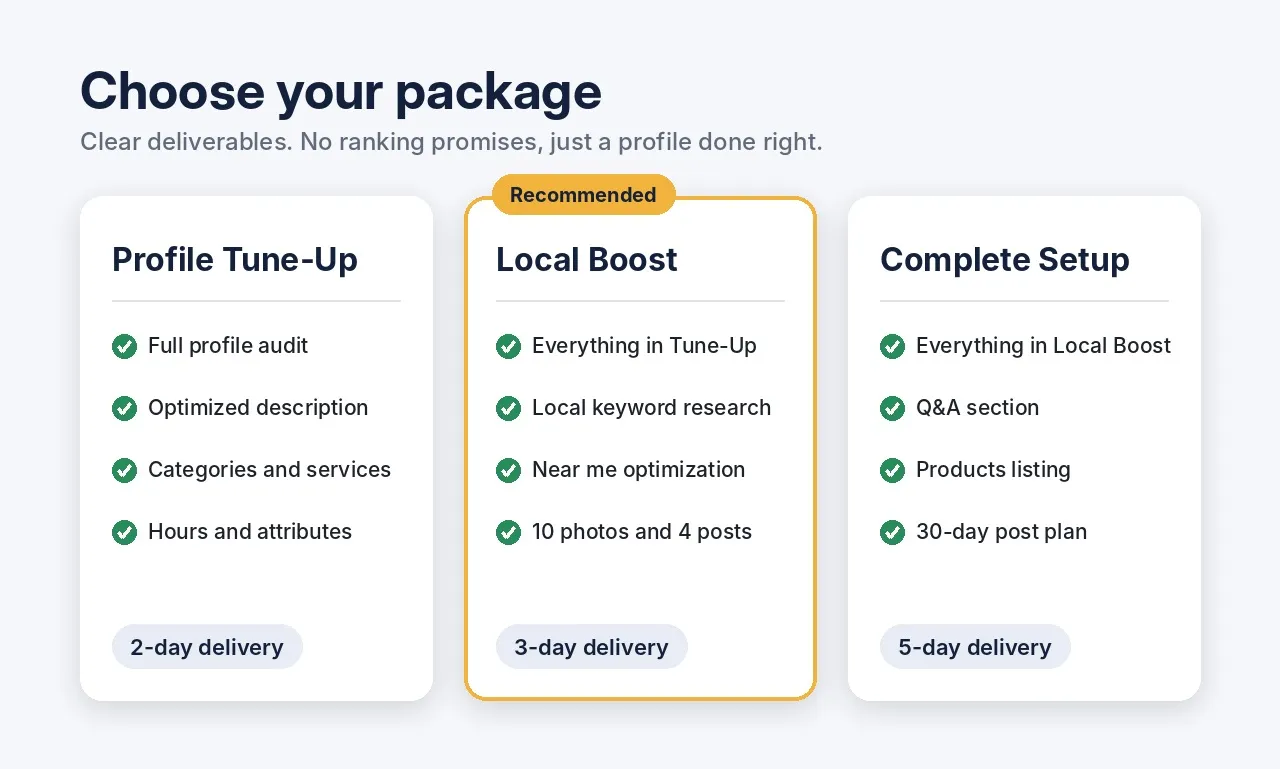Viewport: 1280px width, 769px height.
Task: Click the checkmark next to 30-day post plan
Action: [892, 532]
